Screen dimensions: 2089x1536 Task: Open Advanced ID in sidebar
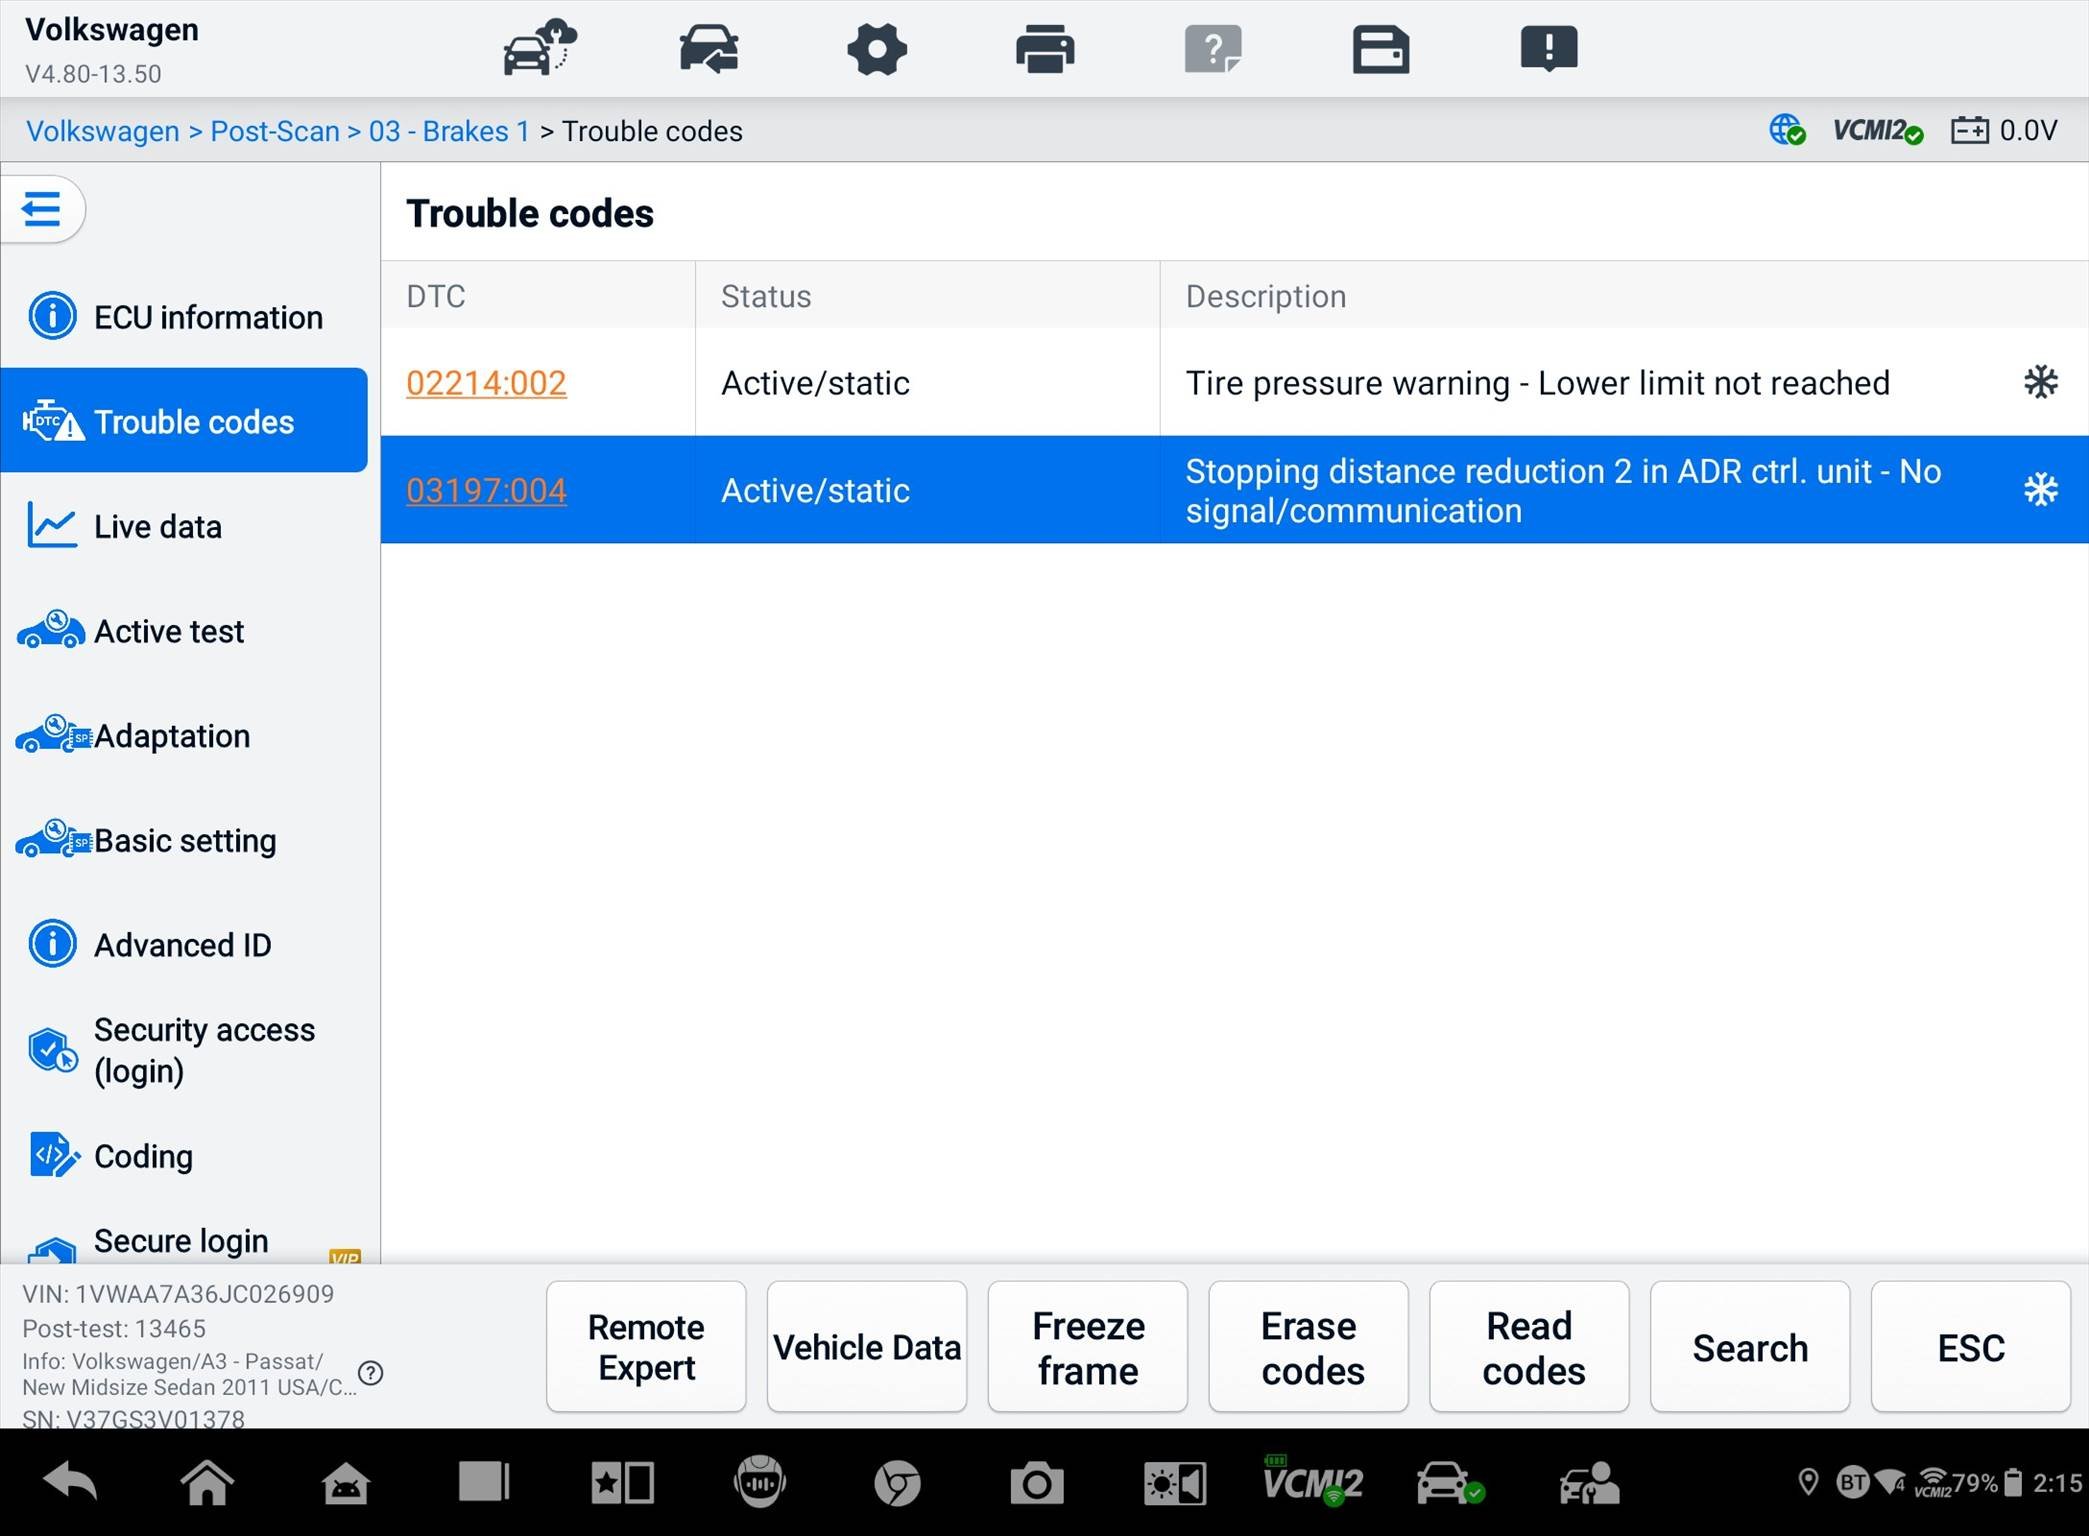point(185,945)
